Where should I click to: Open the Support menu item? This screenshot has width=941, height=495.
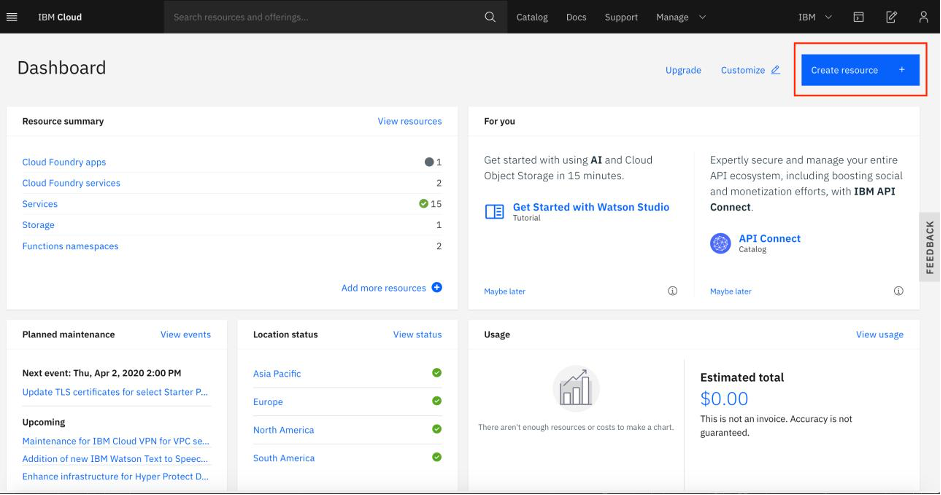621,17
